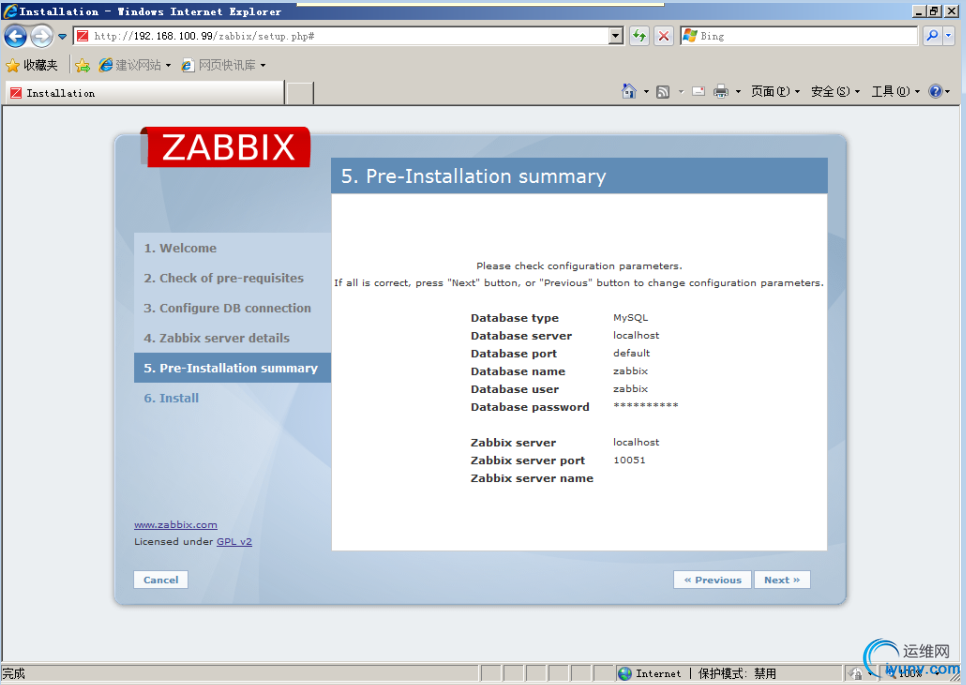Open 网页快讯库 web slice gallery

pyautogui.click(x=224, y=65)
